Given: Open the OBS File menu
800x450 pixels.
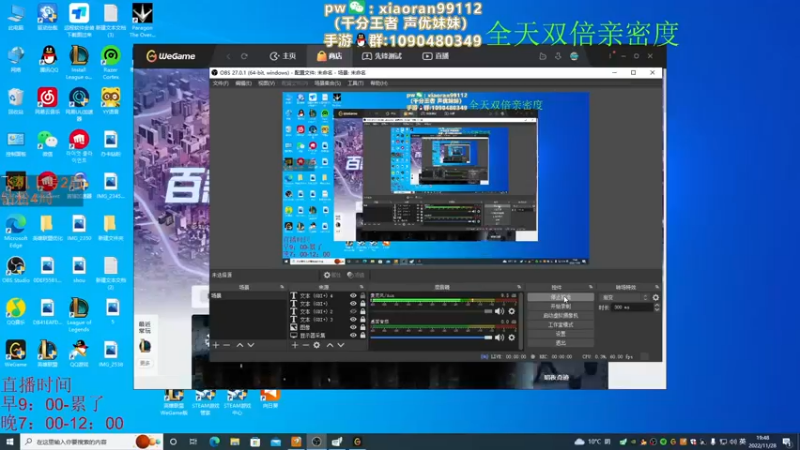Looking at the screenshot, I should [220, 83].
